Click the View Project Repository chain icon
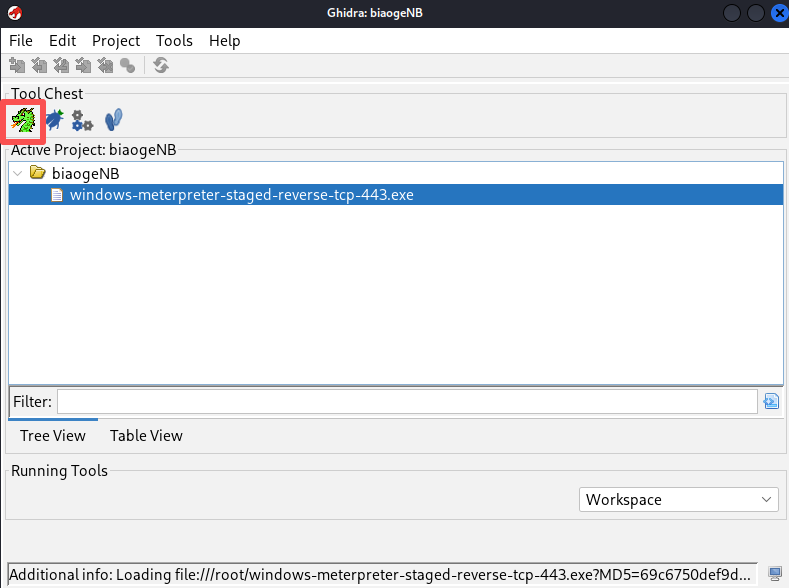This screenshot has width=789, height=588. click(x=128, y=66)
